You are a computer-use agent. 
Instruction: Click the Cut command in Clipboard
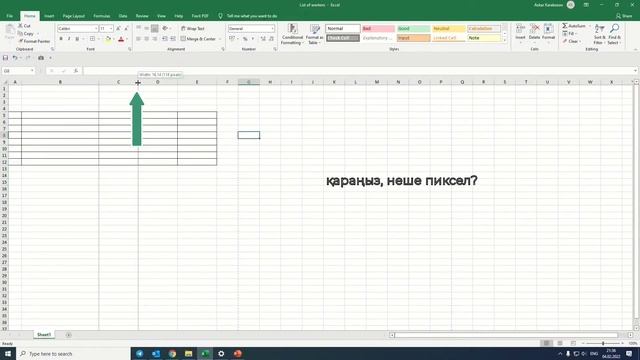pyautogui.click(x=24, y=26)
